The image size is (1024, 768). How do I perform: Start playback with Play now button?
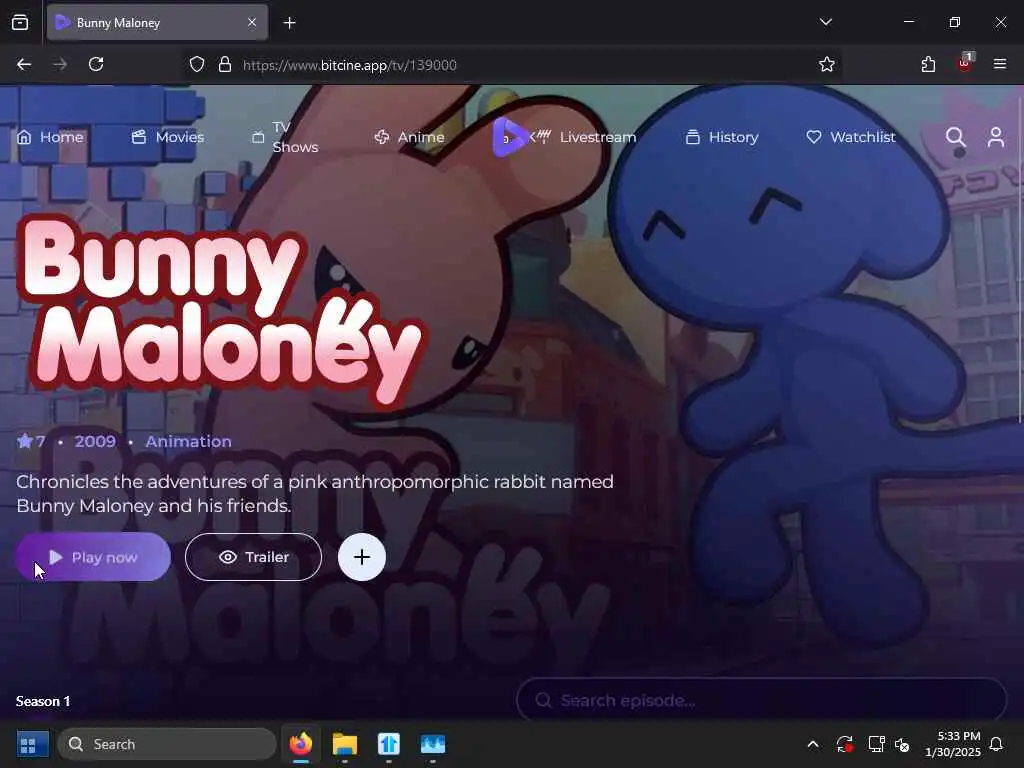93,557
